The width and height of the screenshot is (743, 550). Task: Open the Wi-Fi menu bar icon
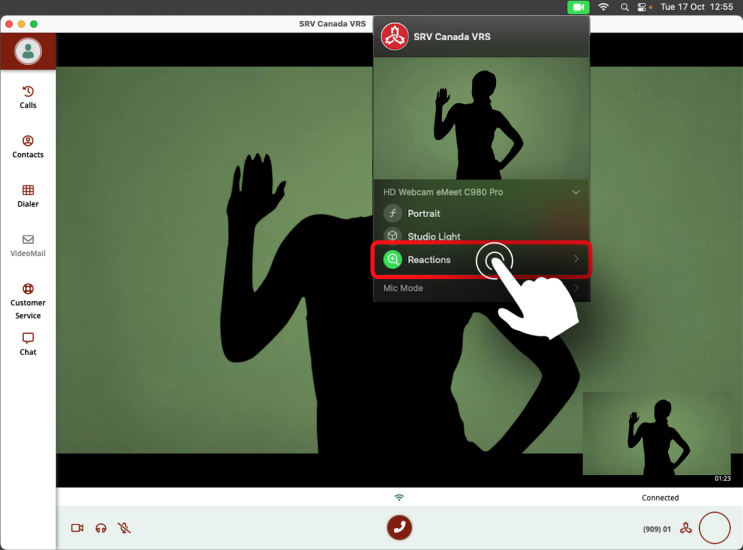tap(603, 7)
